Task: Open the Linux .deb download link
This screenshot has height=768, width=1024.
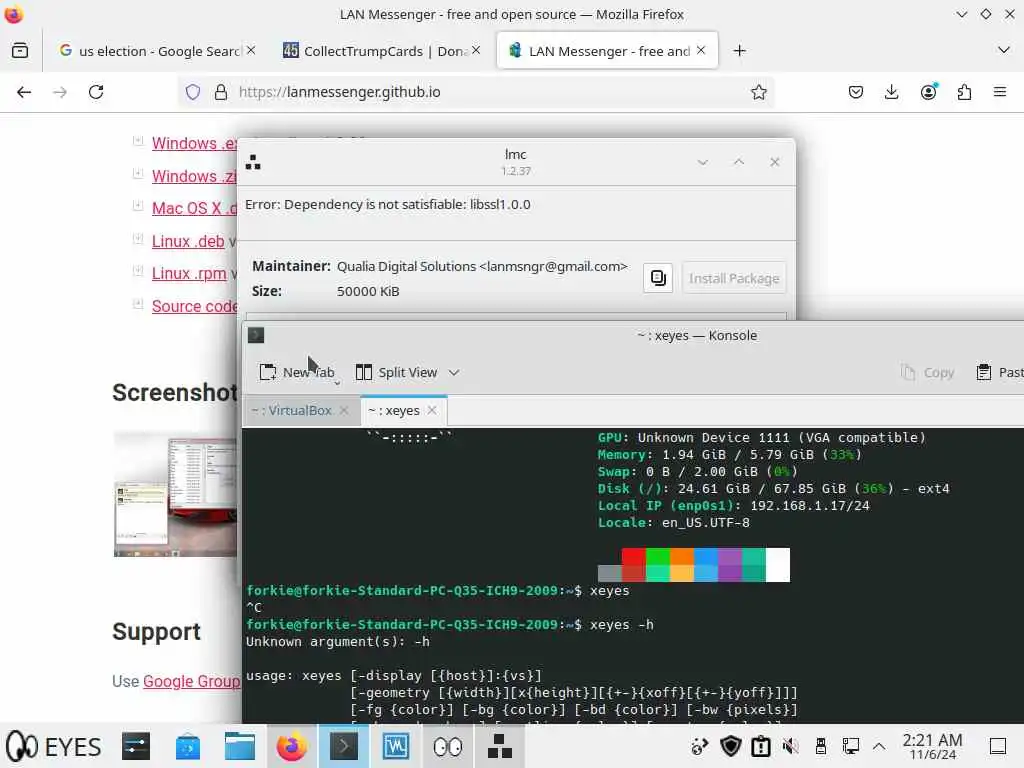Action: (188, 241)
